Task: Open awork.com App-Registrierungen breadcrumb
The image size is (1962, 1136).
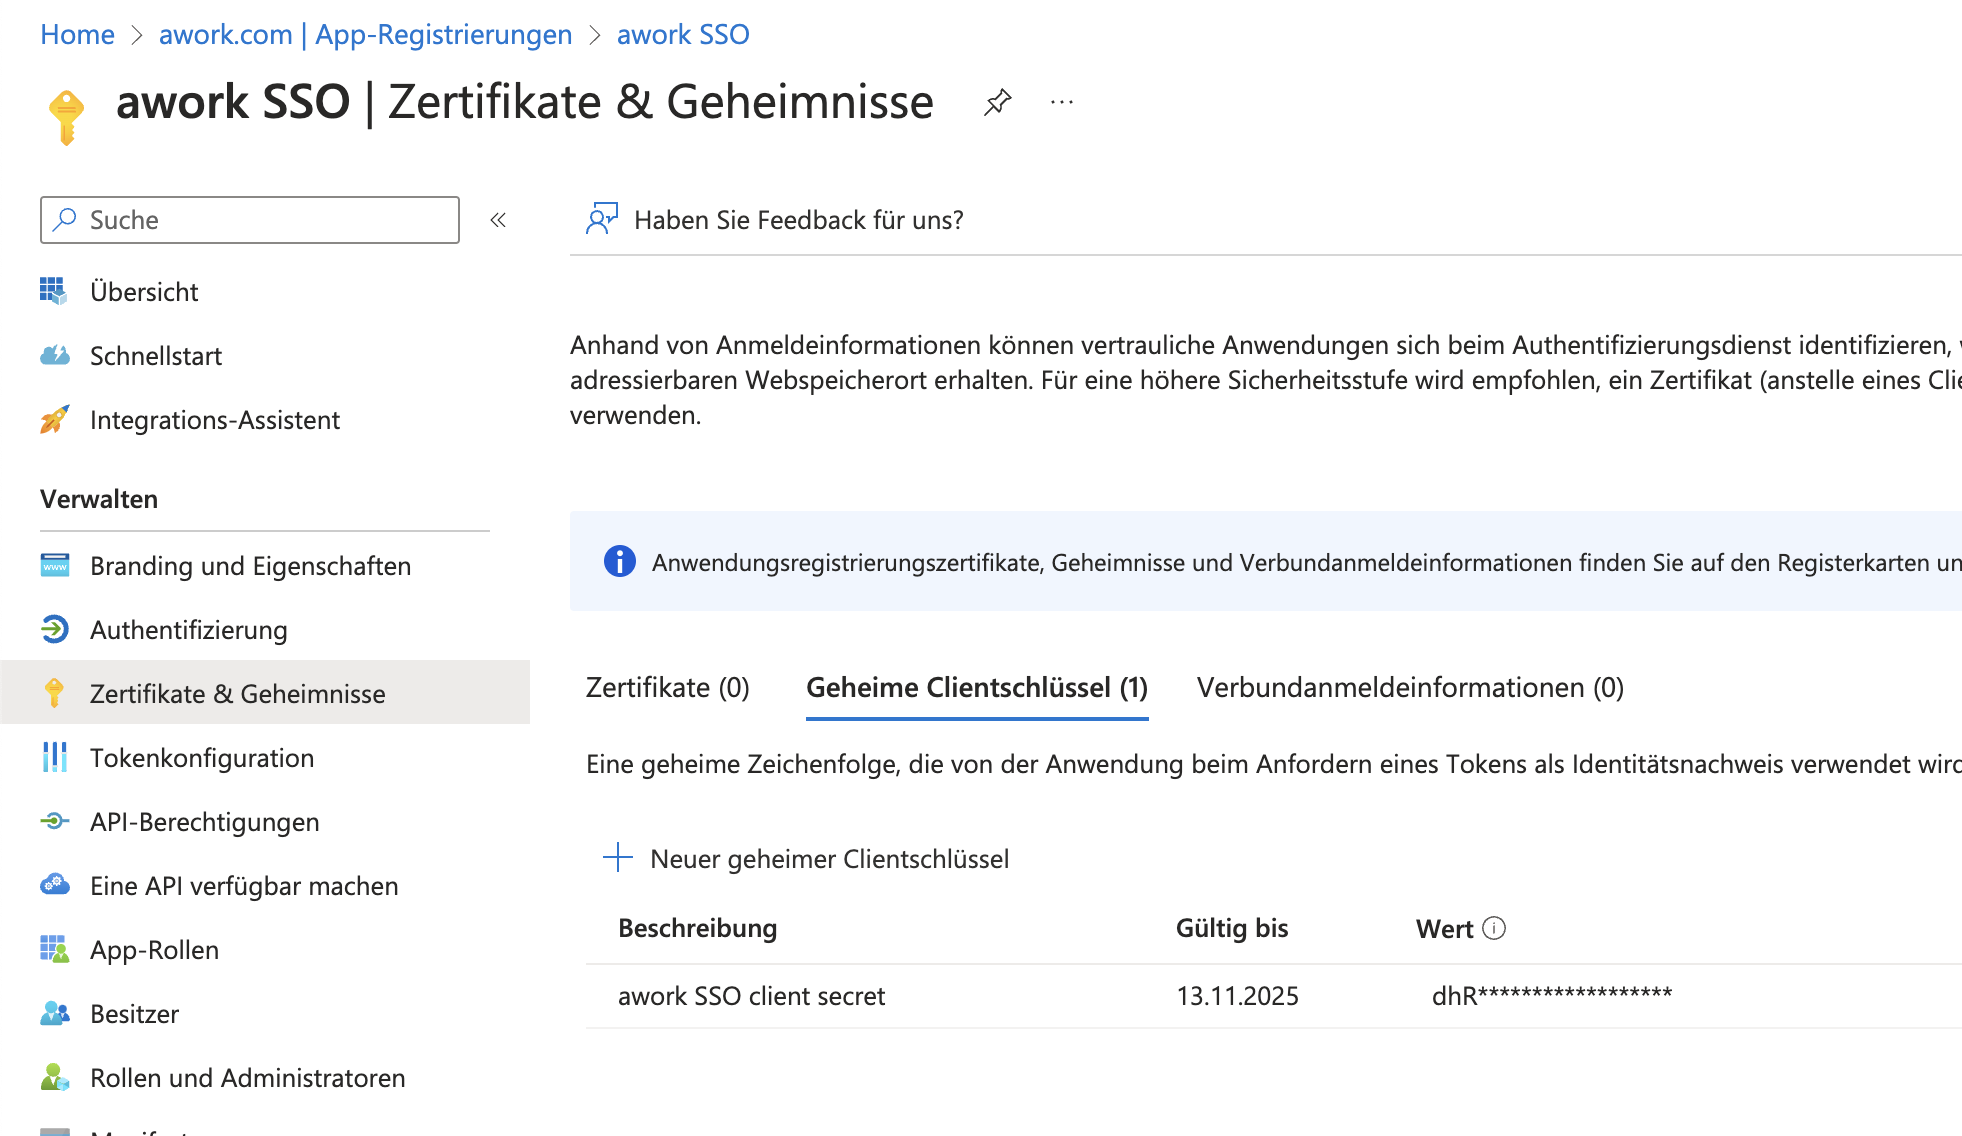Action: pos(365,34)
